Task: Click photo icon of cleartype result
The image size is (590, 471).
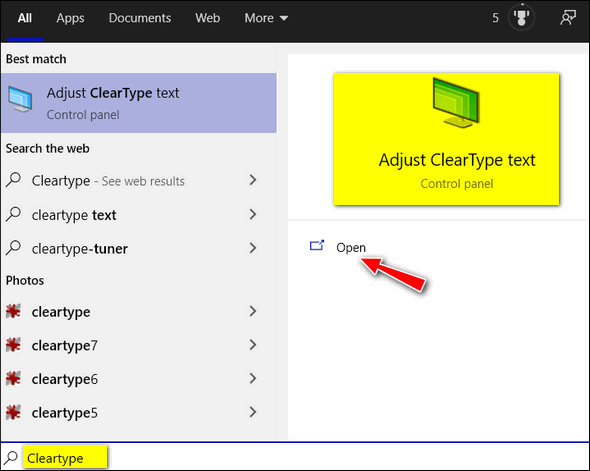Action: [x=13, y=311]
